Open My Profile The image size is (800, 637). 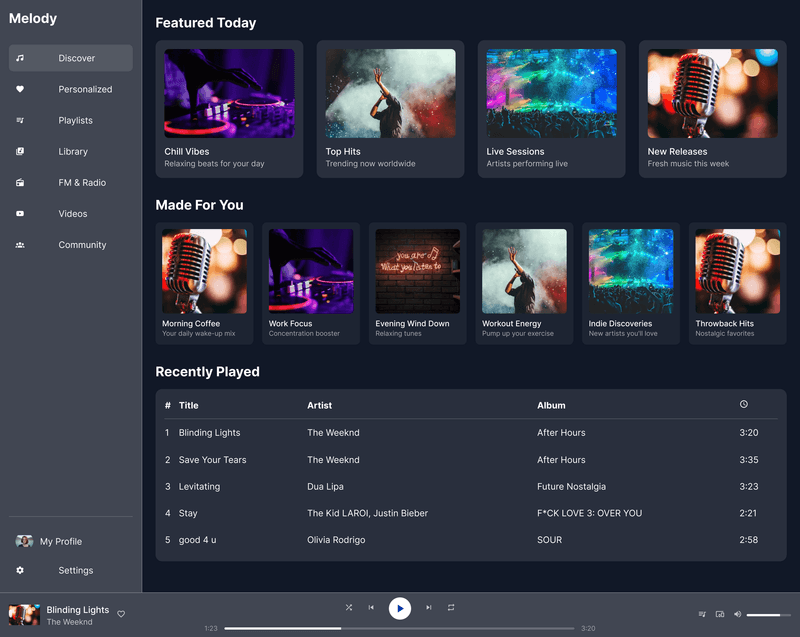[61, 541]
